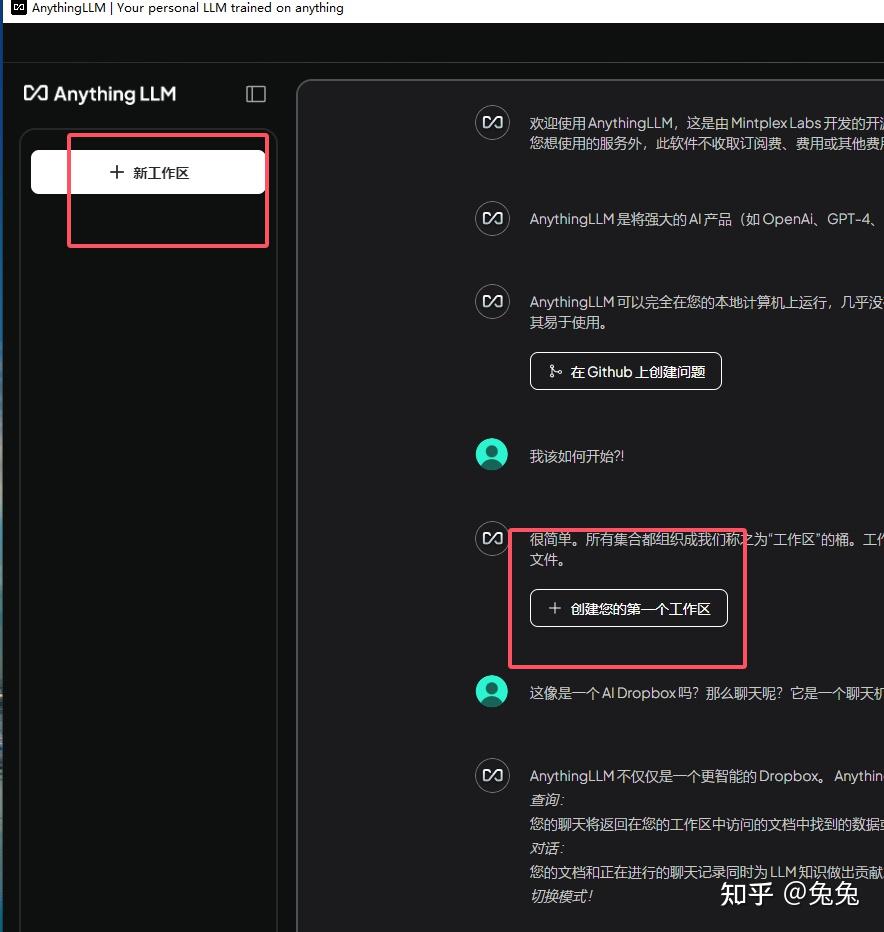Click the AnythingLLM avatar beside the welcome message
Image resolution: width=884 pixels, height=932 pixels.
[492, 122]
